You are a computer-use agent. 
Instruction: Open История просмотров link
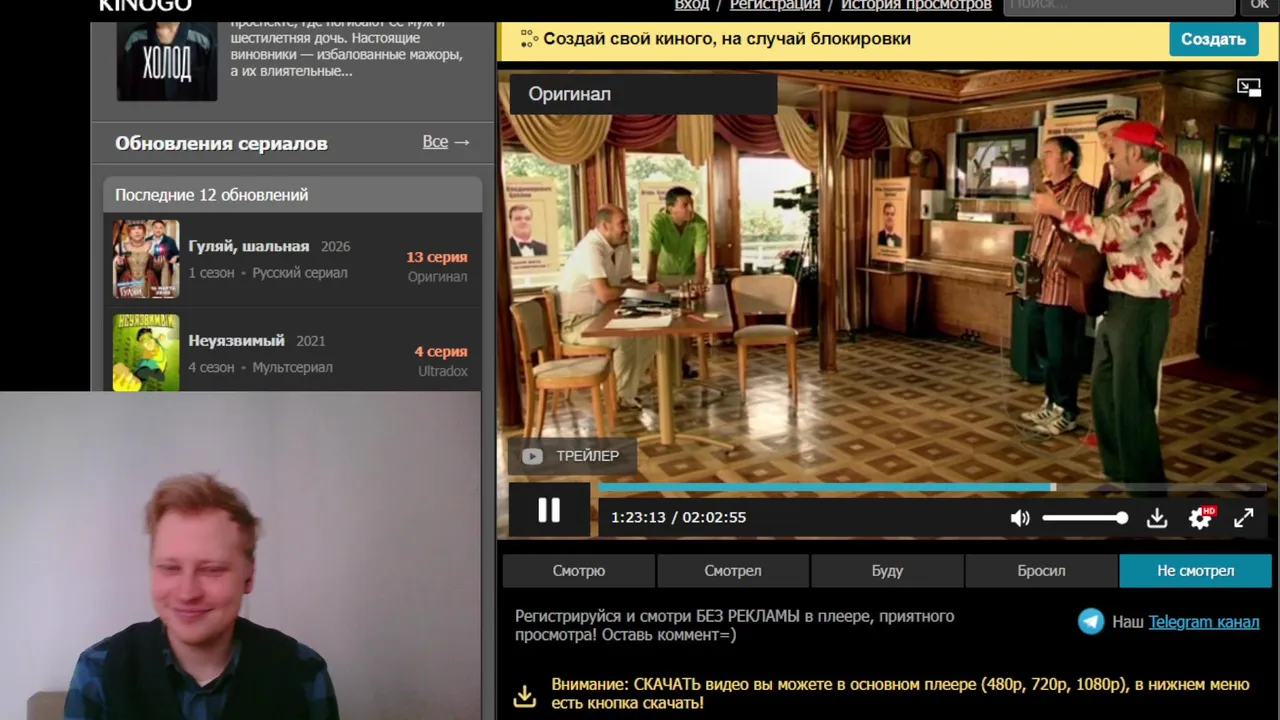916,5
